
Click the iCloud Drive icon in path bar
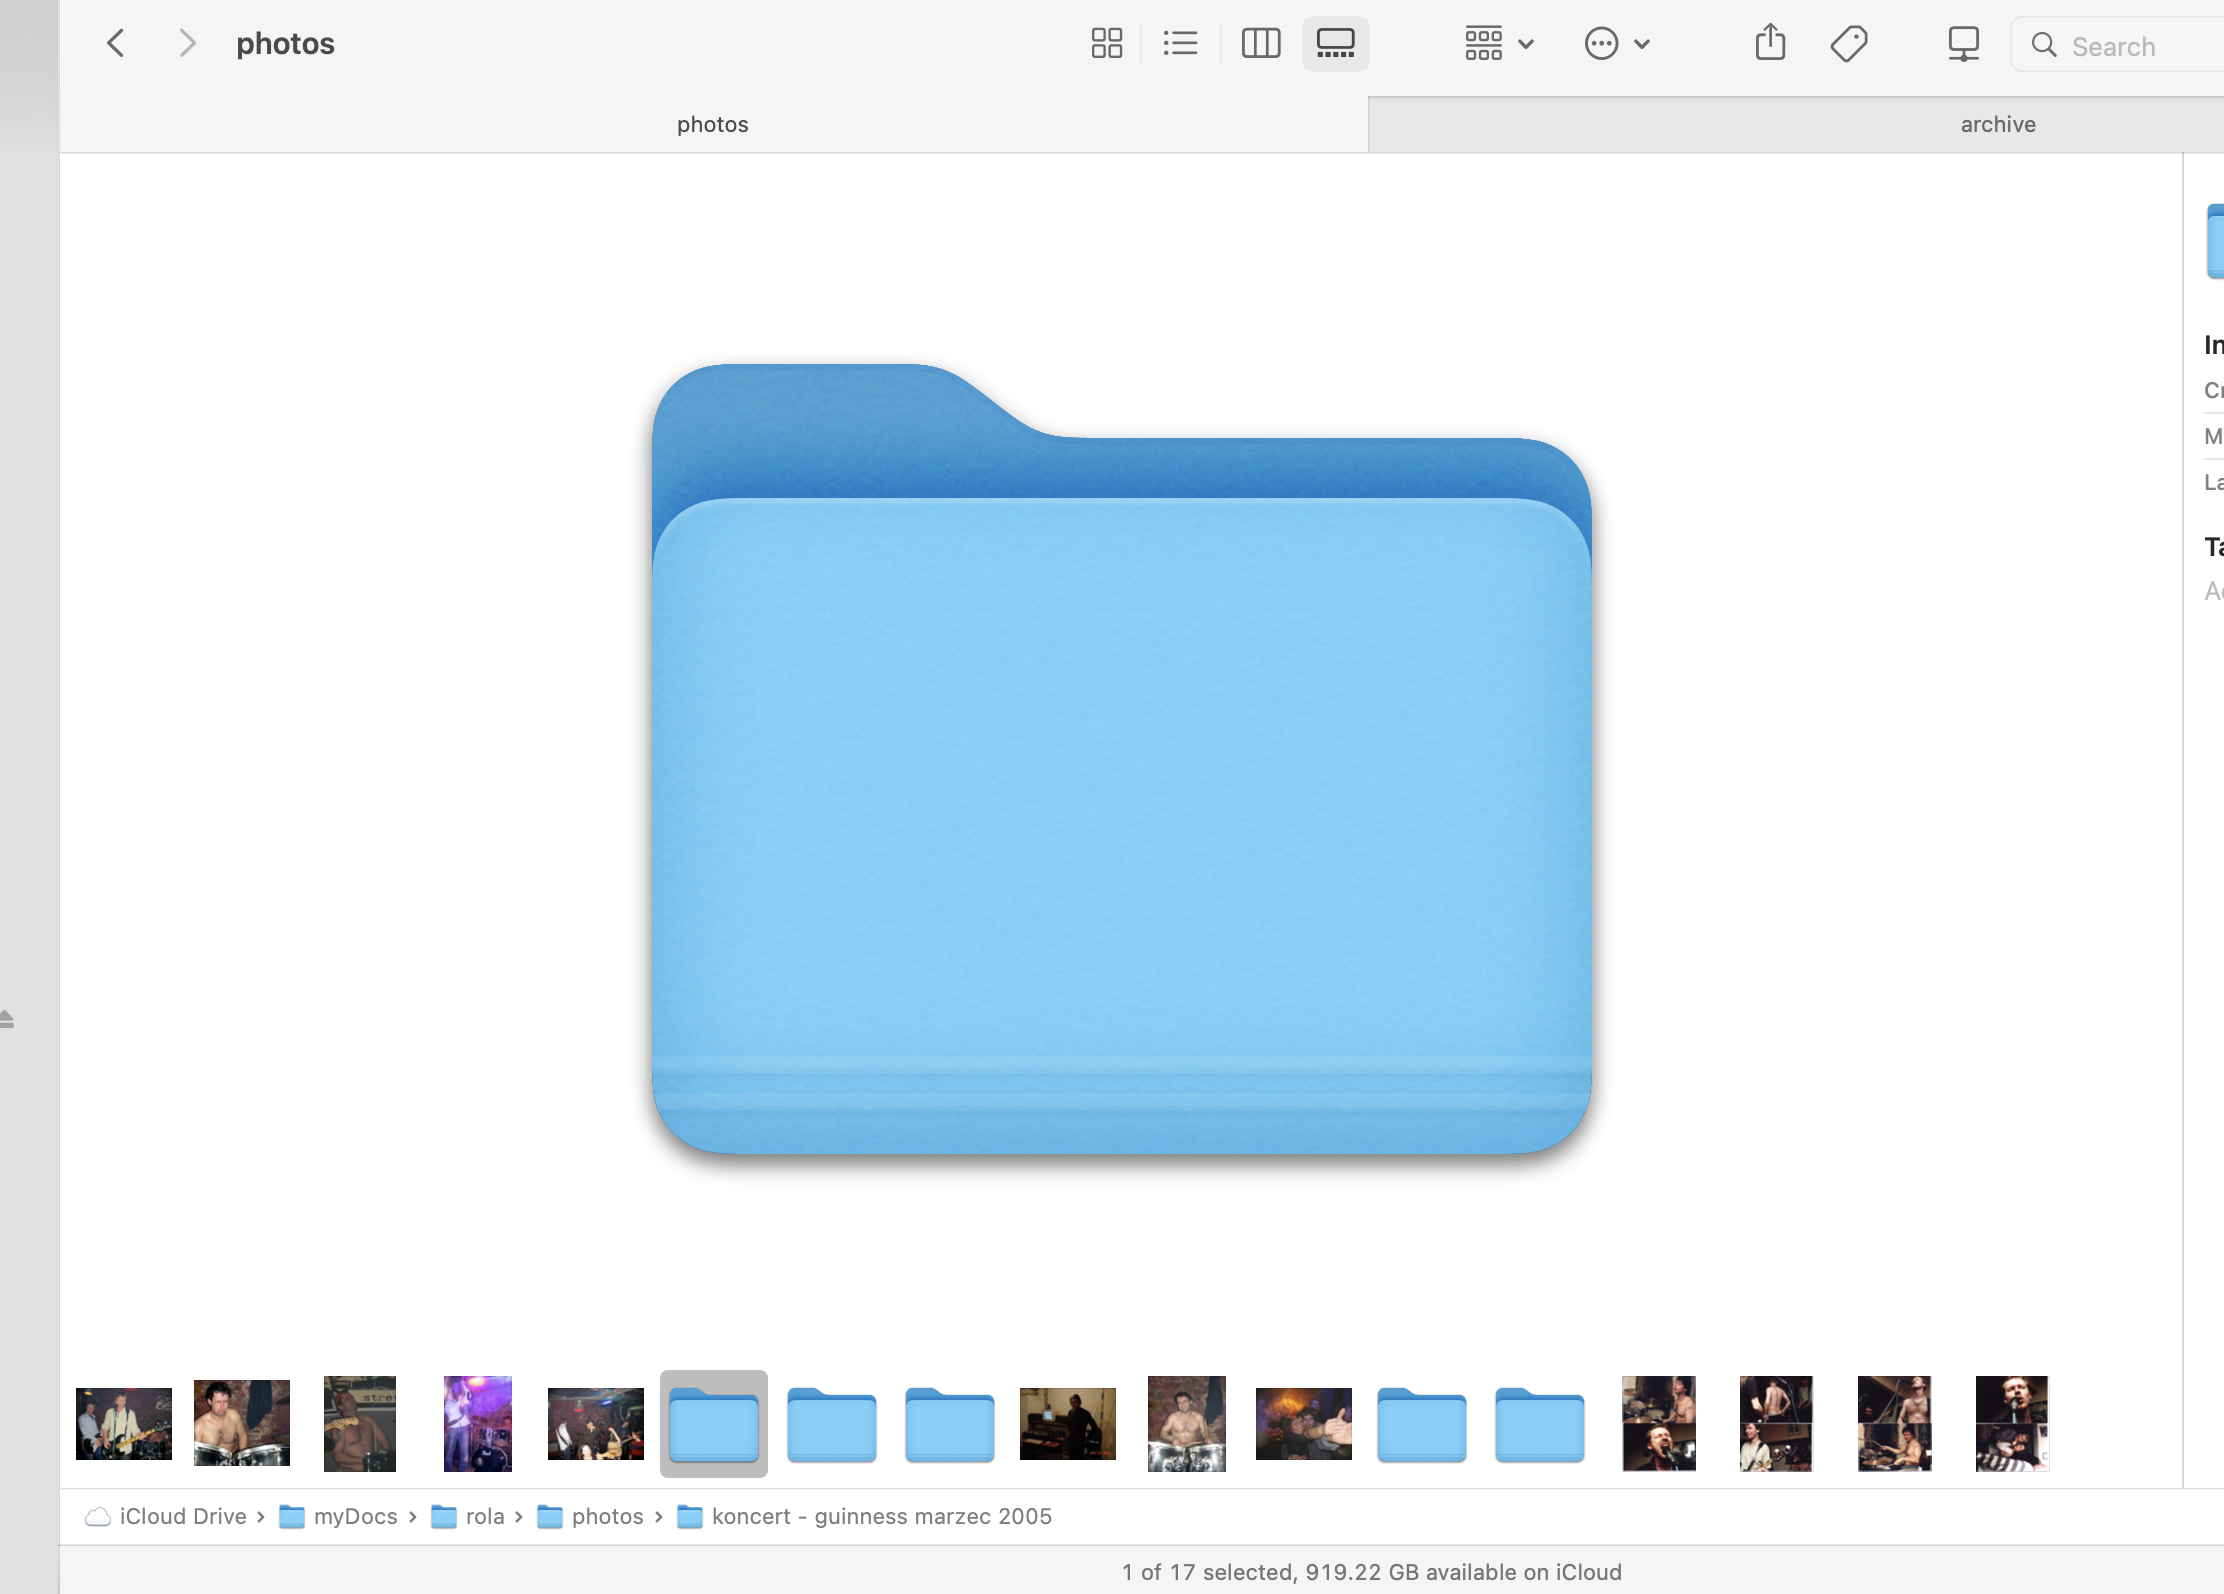(98, 1516)
